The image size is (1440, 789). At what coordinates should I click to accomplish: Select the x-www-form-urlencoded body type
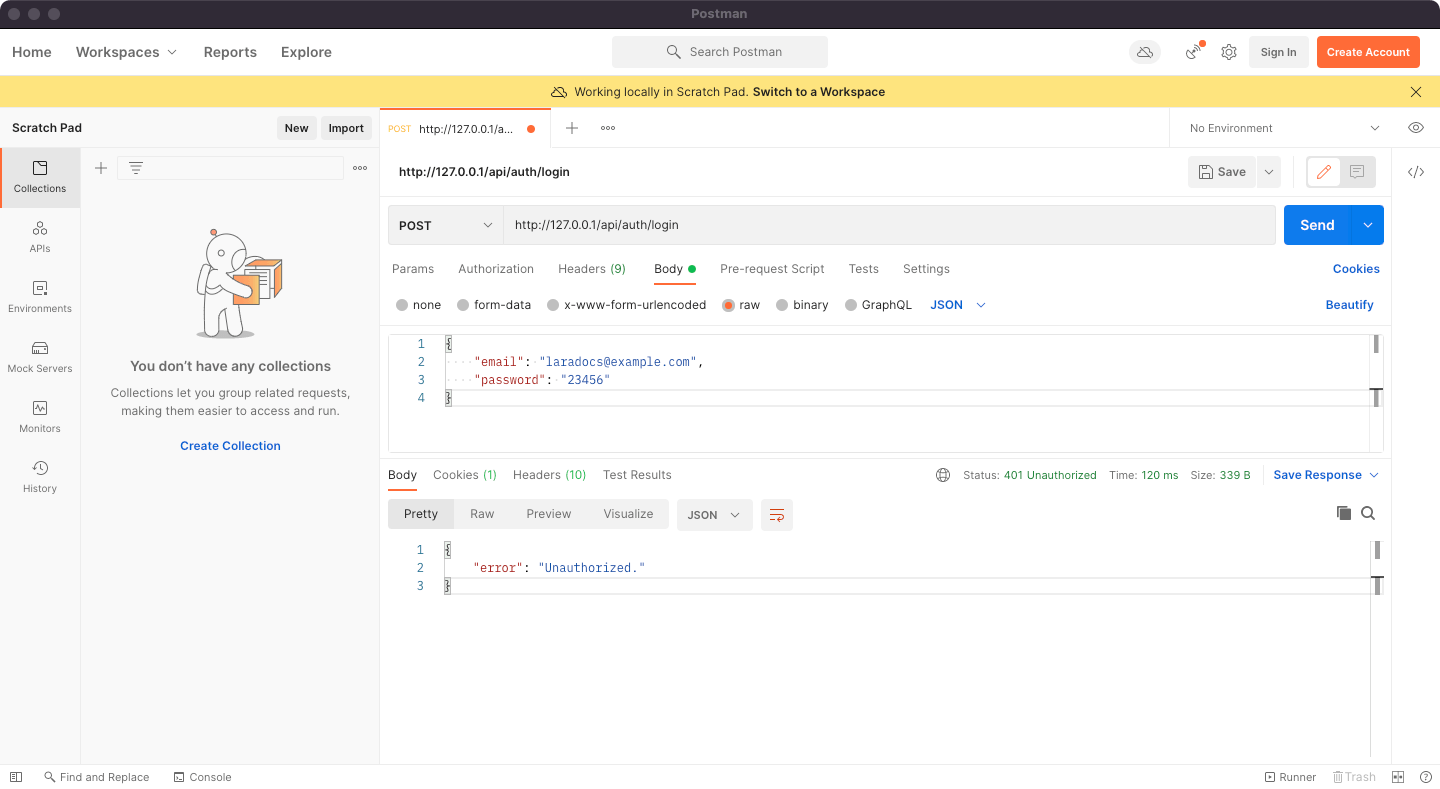point(626,305)
